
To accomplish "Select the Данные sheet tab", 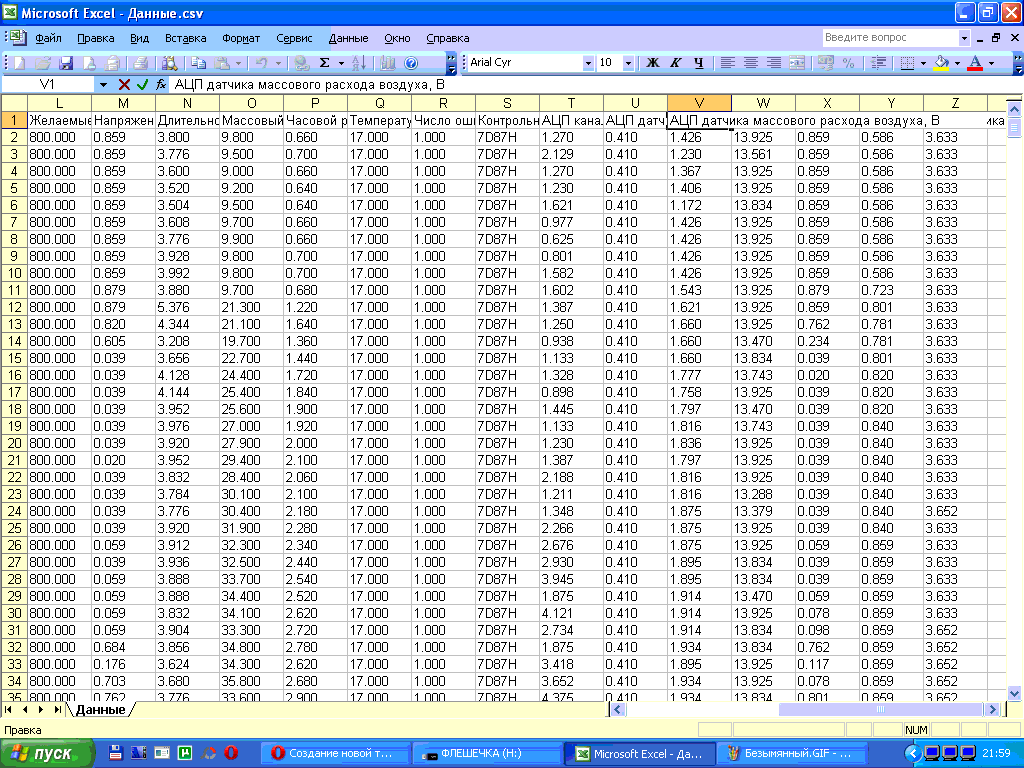I will pos(101,709).
